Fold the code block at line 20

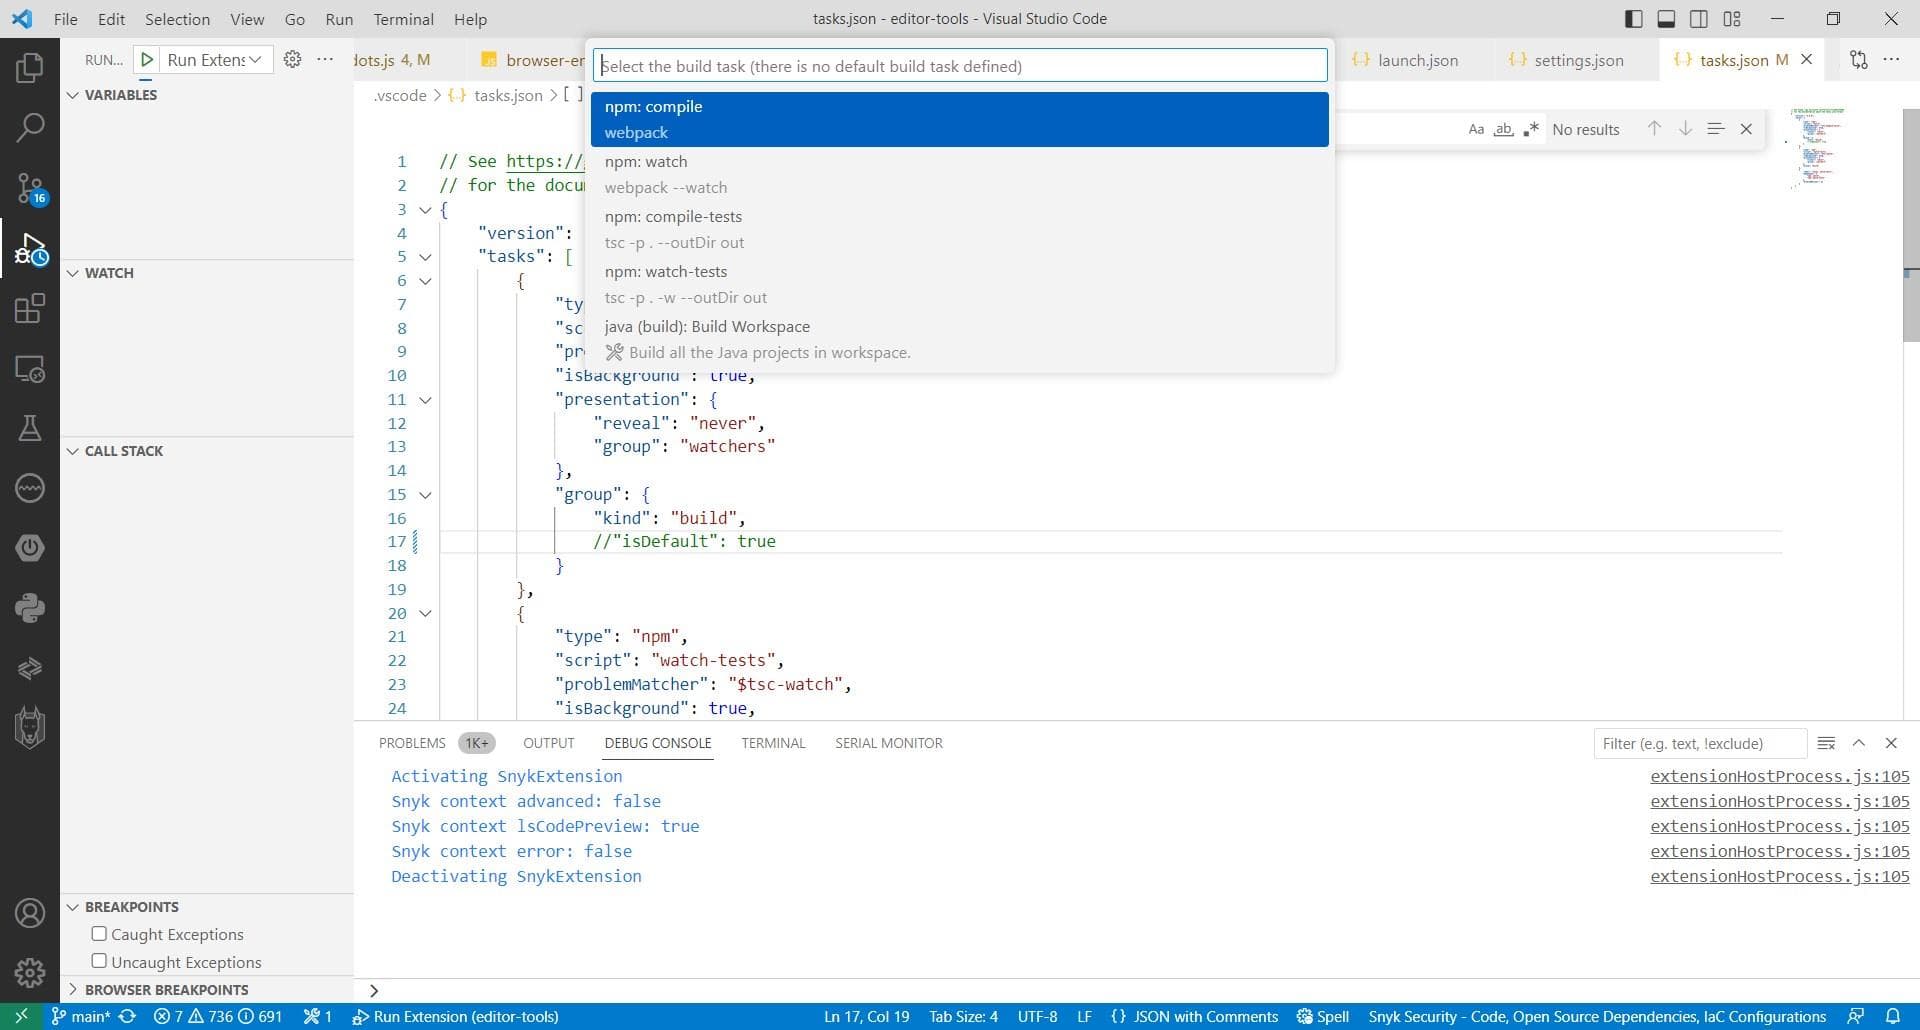(x=425, y=614)
